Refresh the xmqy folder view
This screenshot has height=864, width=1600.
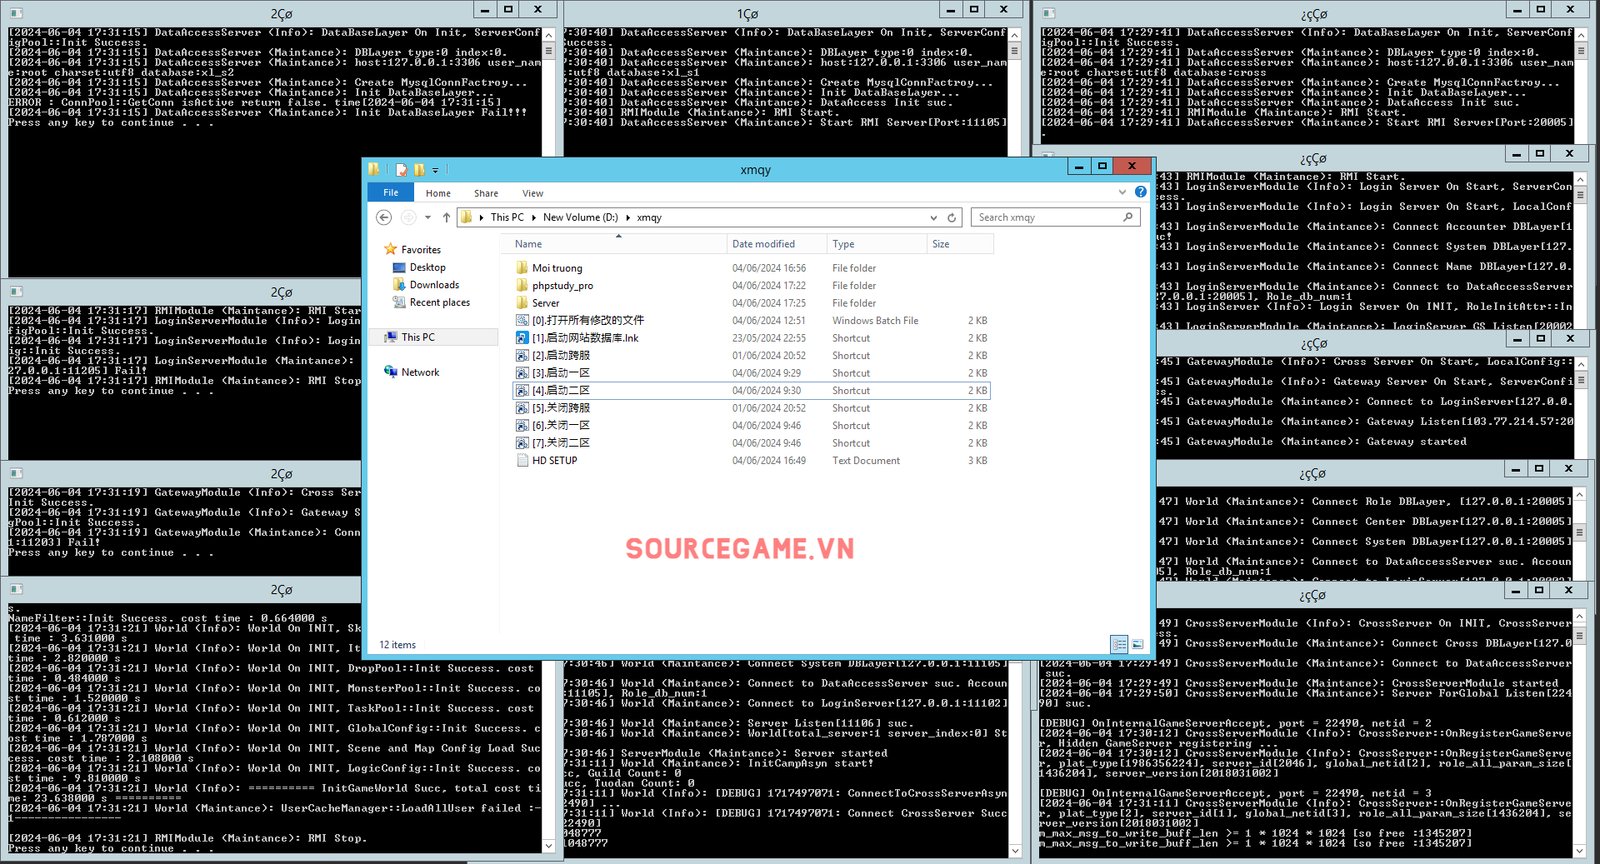(952, 217)
